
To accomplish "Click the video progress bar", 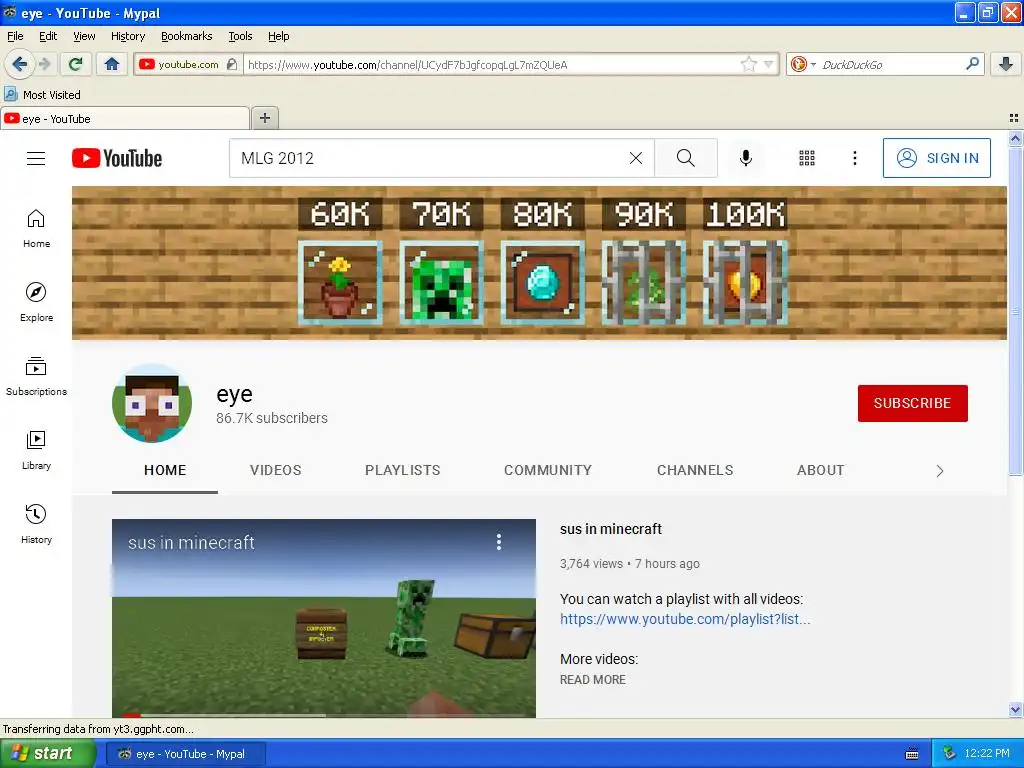I will tap(324, 715).
